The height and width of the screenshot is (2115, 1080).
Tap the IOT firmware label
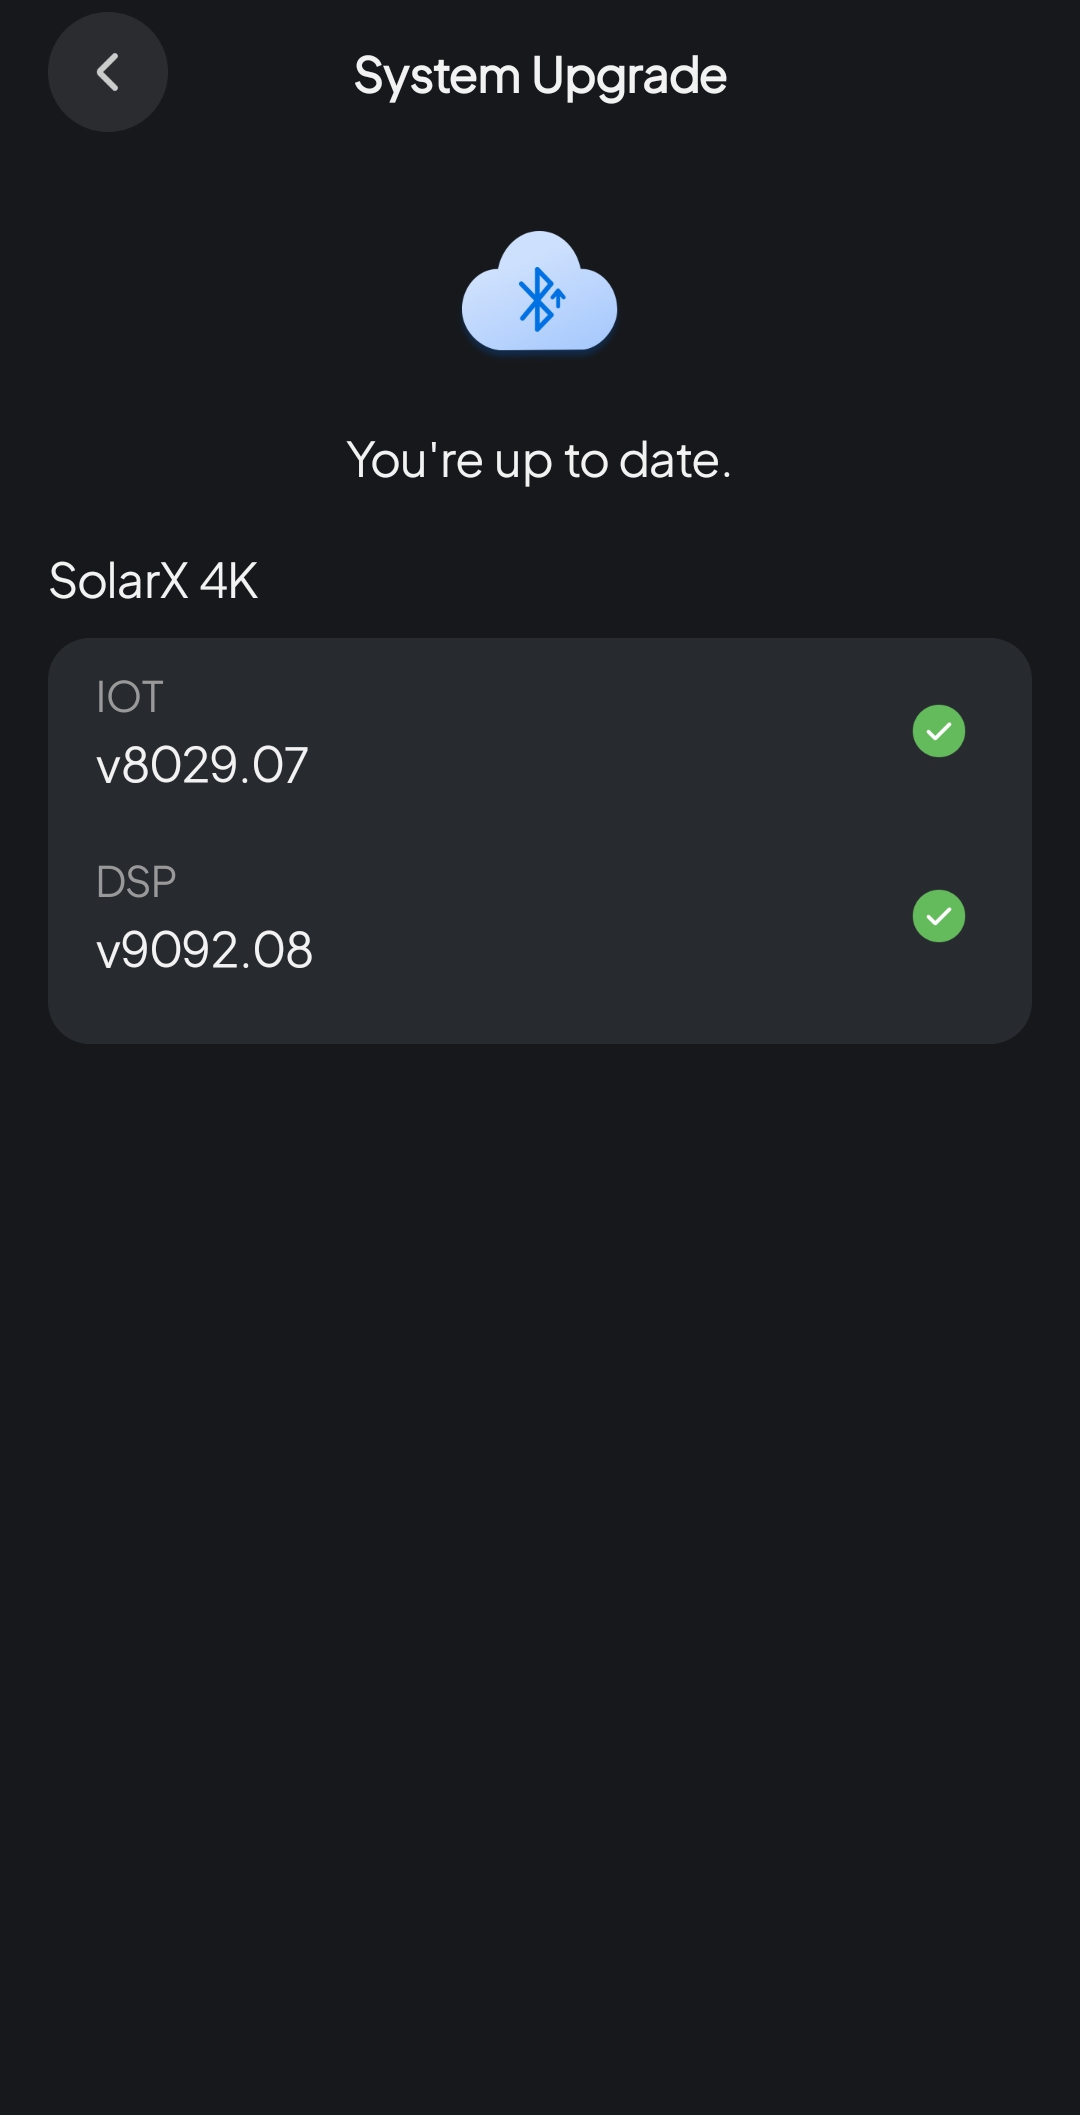pos(129,697)
